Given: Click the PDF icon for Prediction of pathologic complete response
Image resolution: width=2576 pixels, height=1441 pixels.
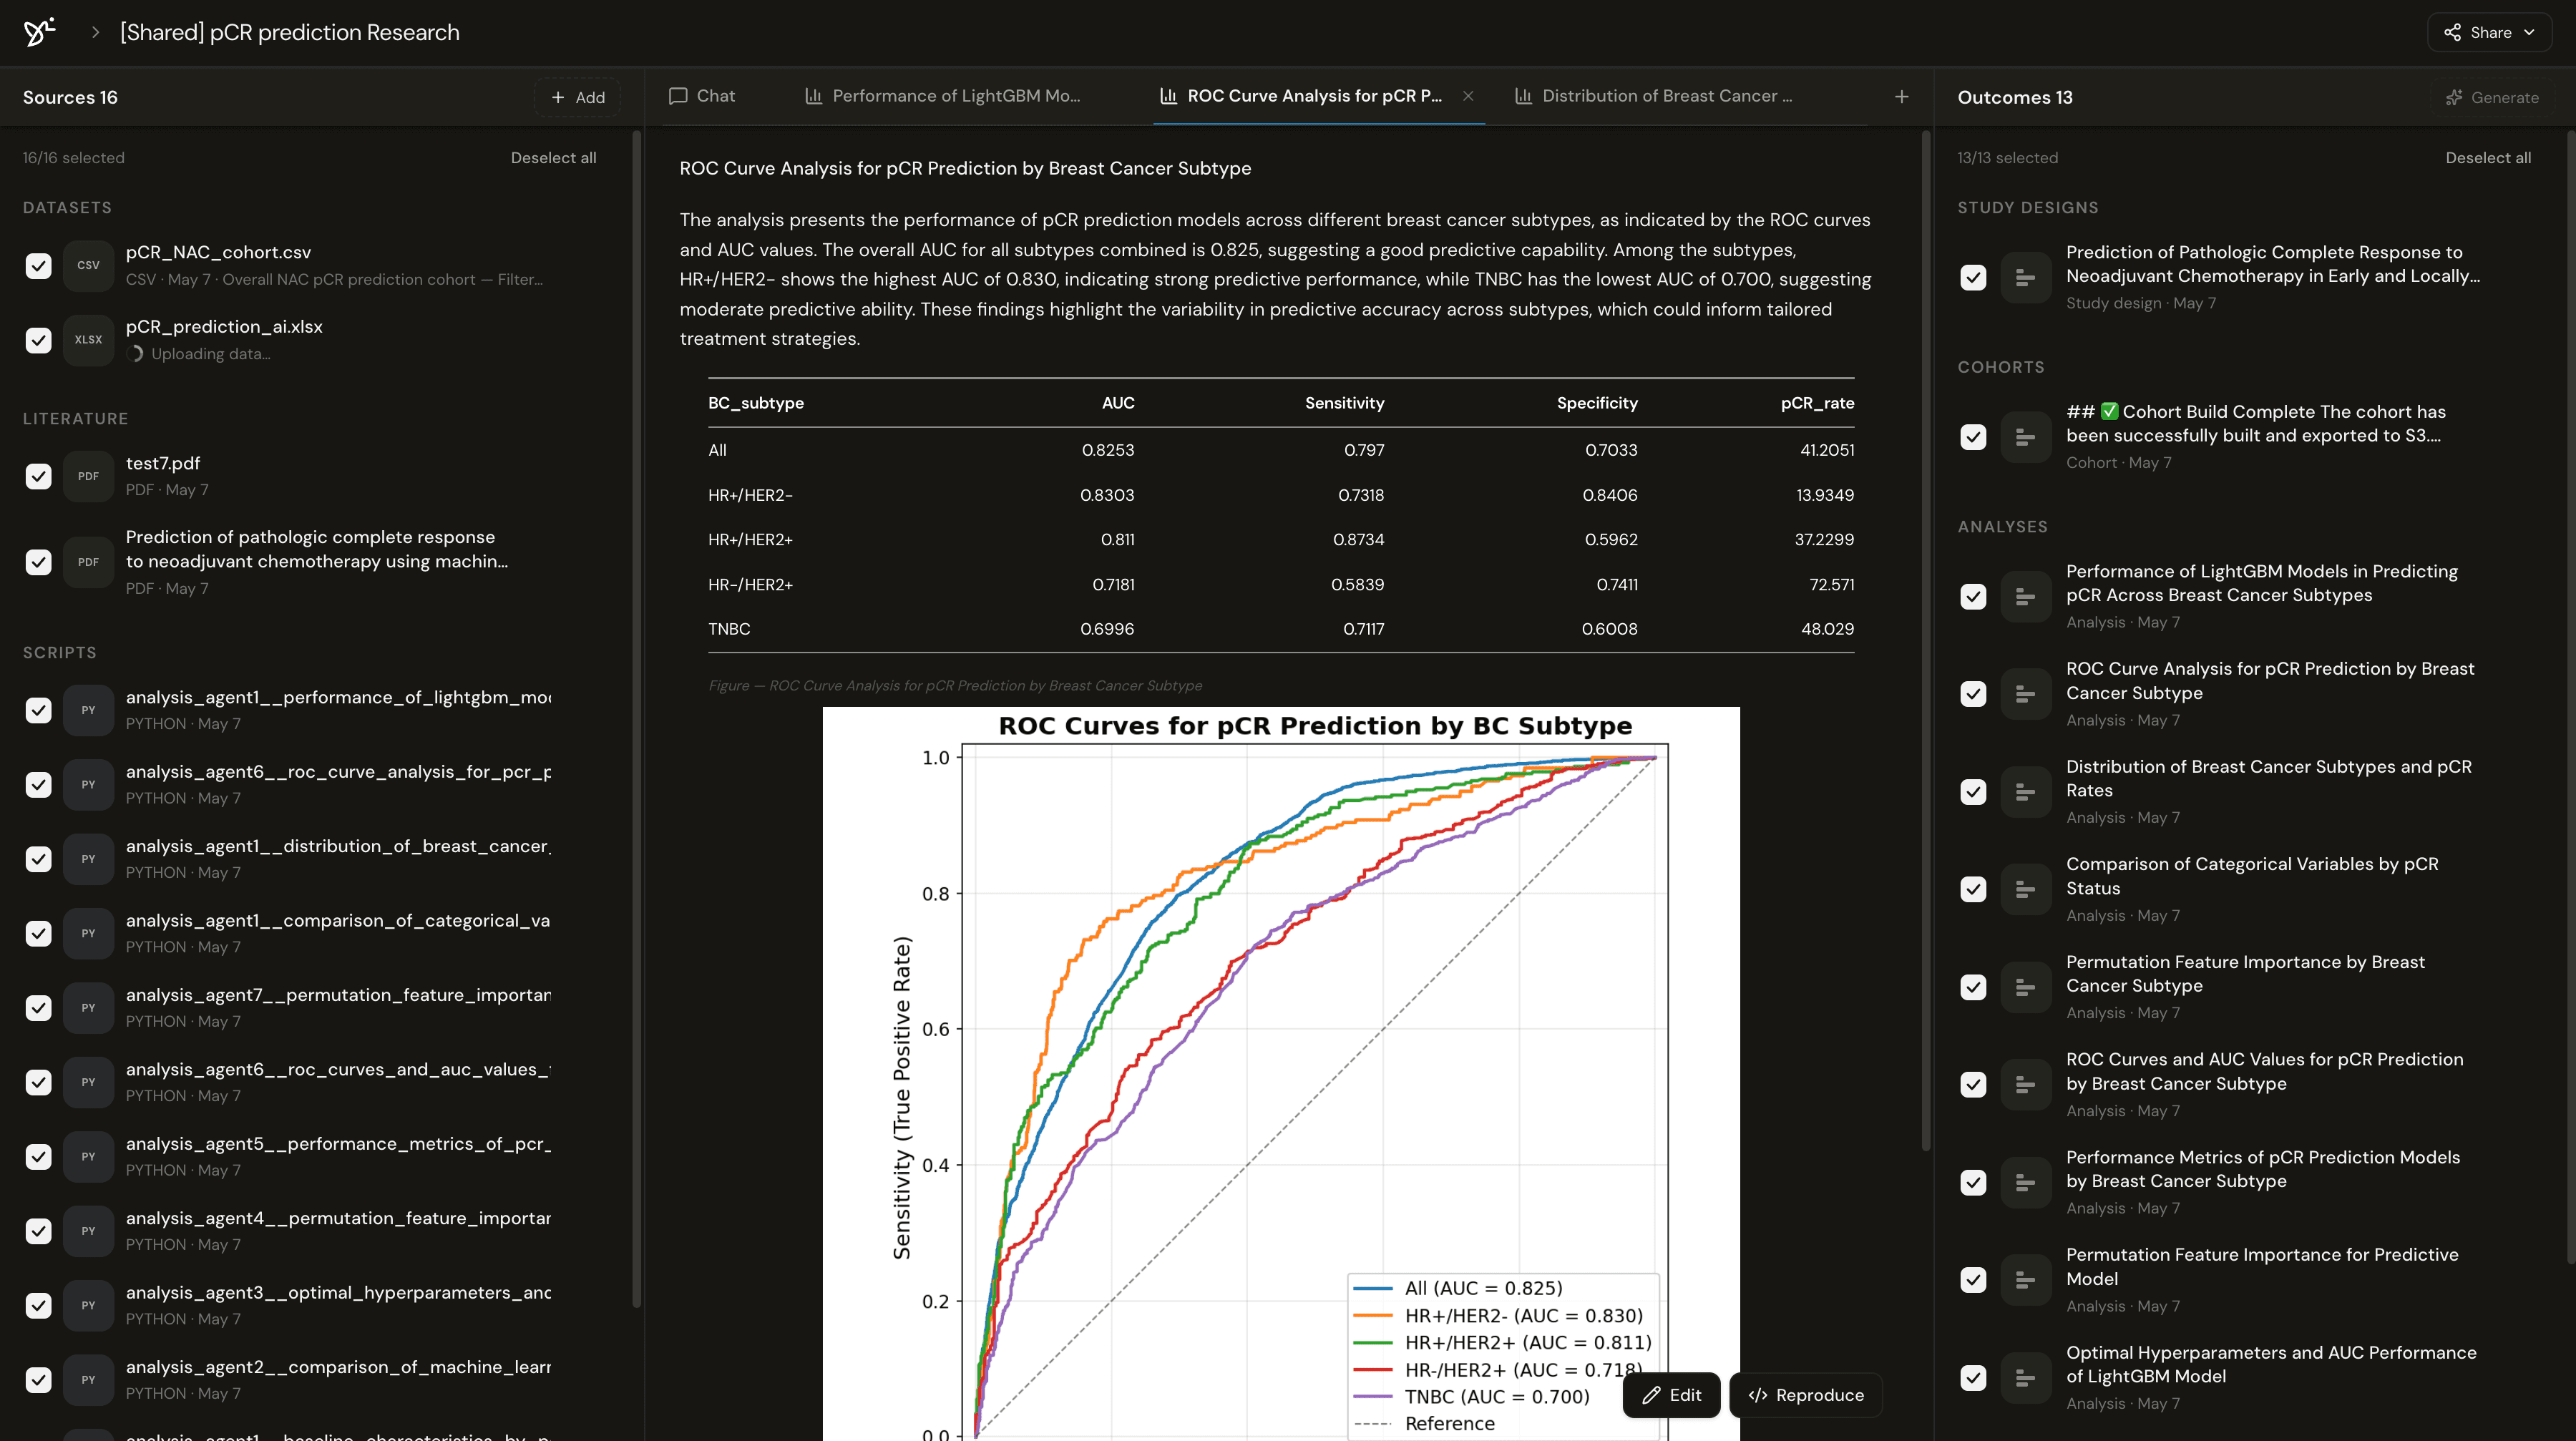Looking at the screenshot, I should click(88, 562).
